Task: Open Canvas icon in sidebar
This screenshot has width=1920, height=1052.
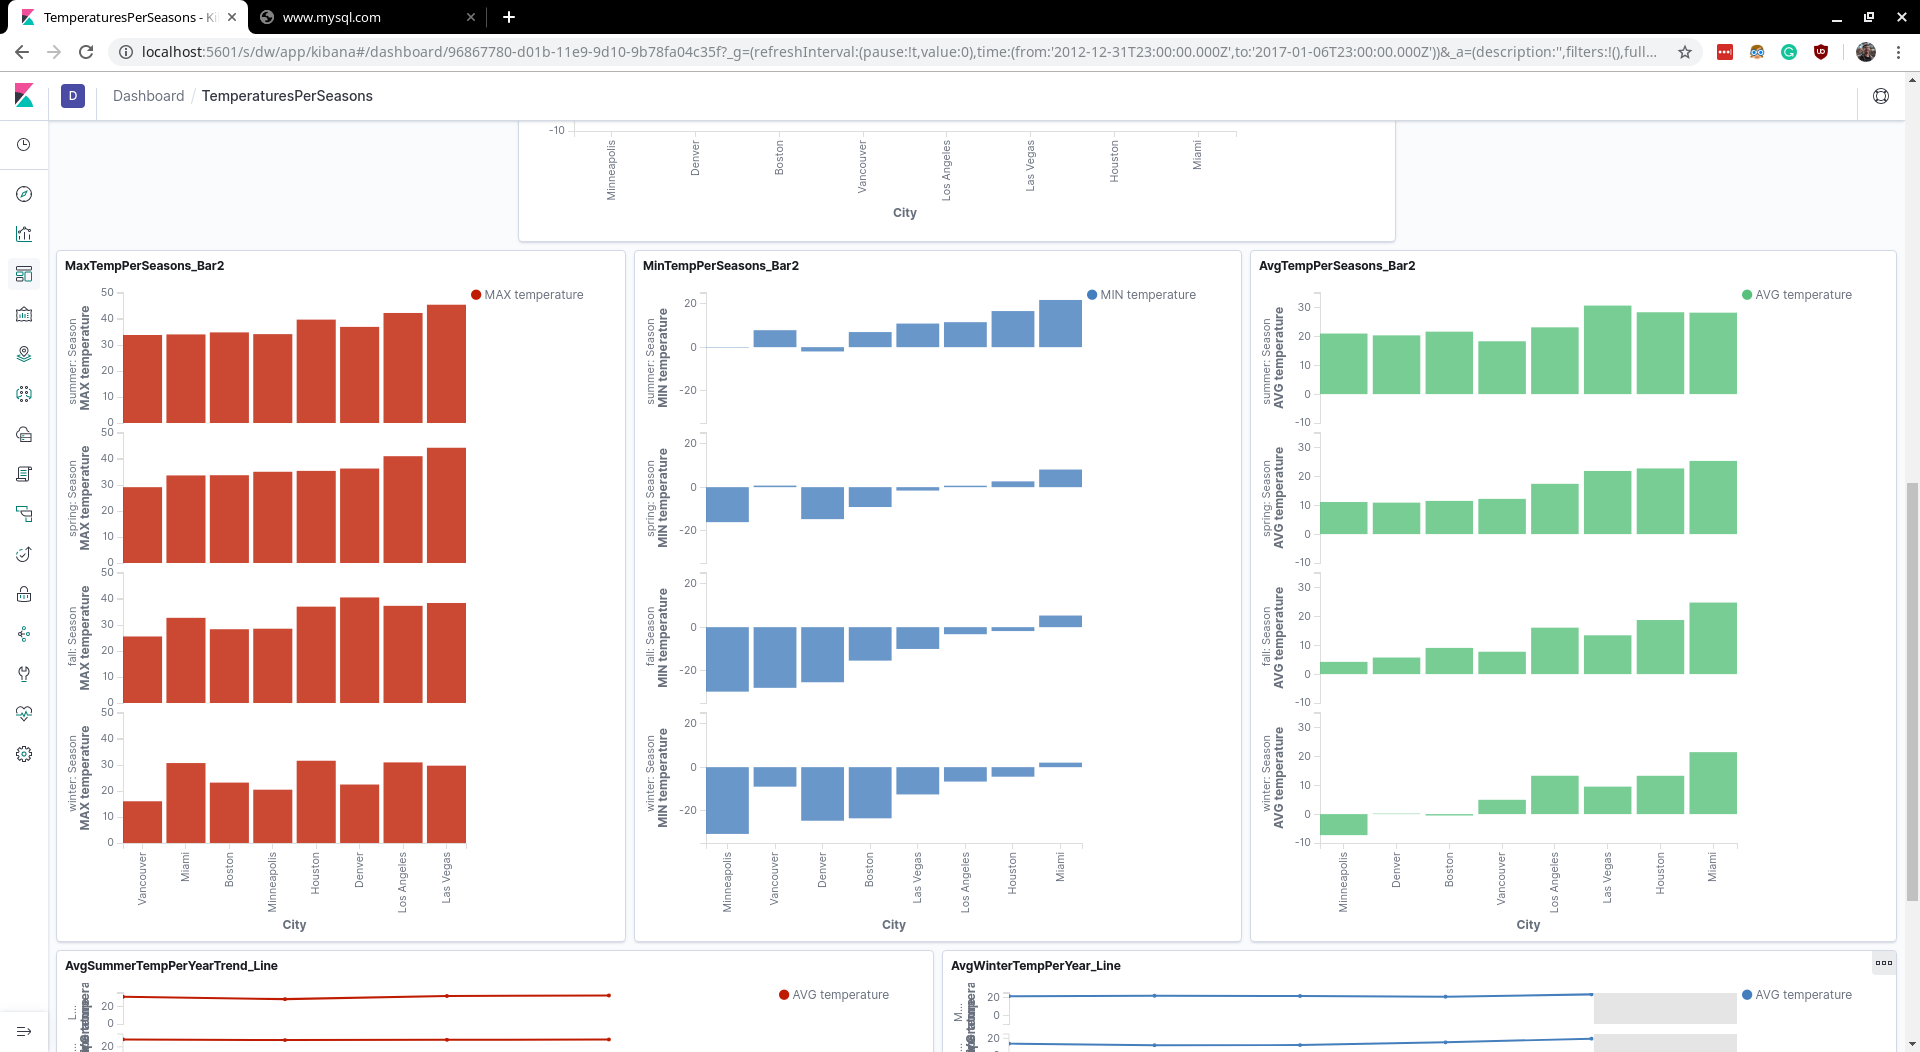Action: (x=24, y=314)
